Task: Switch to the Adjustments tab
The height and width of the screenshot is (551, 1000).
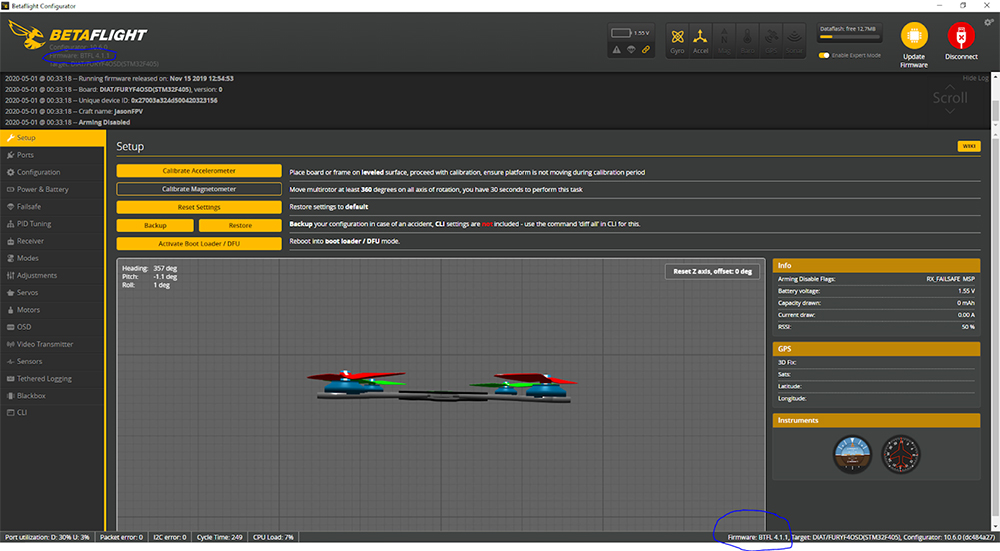Action: [x=53, y=276]
